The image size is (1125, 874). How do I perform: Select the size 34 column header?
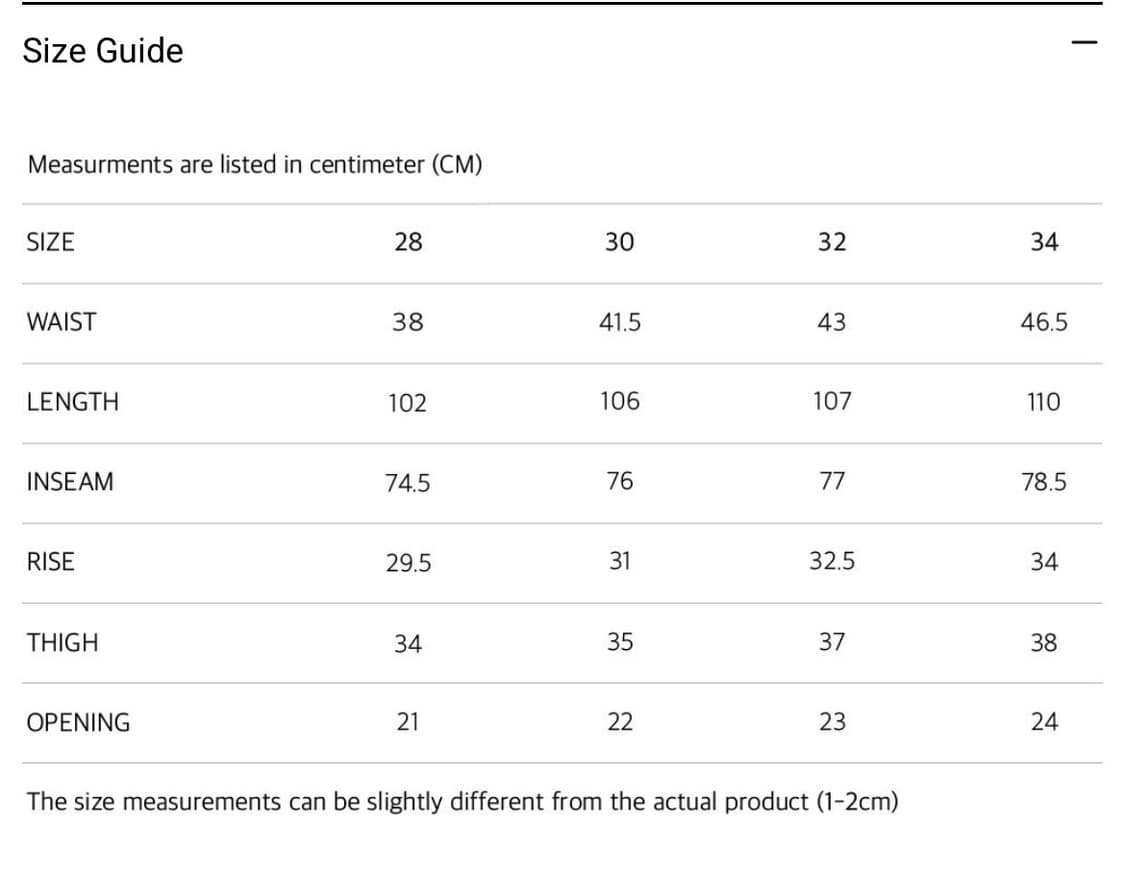1043,242
